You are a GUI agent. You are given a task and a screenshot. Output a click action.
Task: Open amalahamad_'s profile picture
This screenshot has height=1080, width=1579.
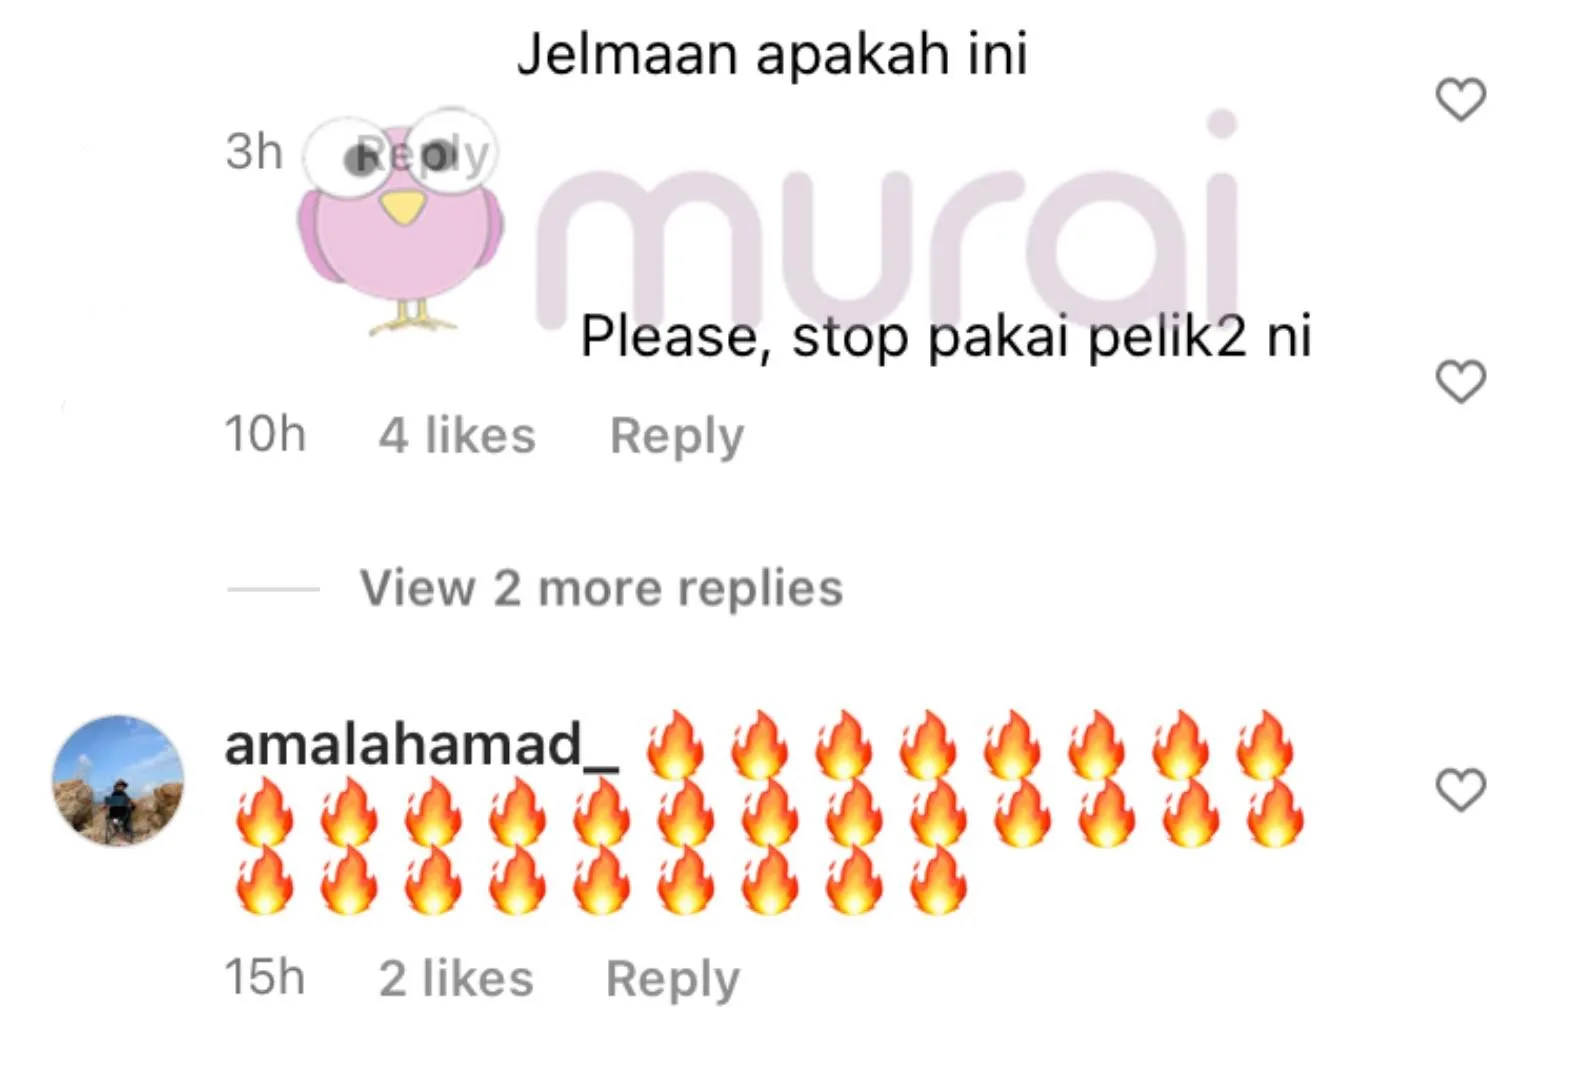pos(118,781)
